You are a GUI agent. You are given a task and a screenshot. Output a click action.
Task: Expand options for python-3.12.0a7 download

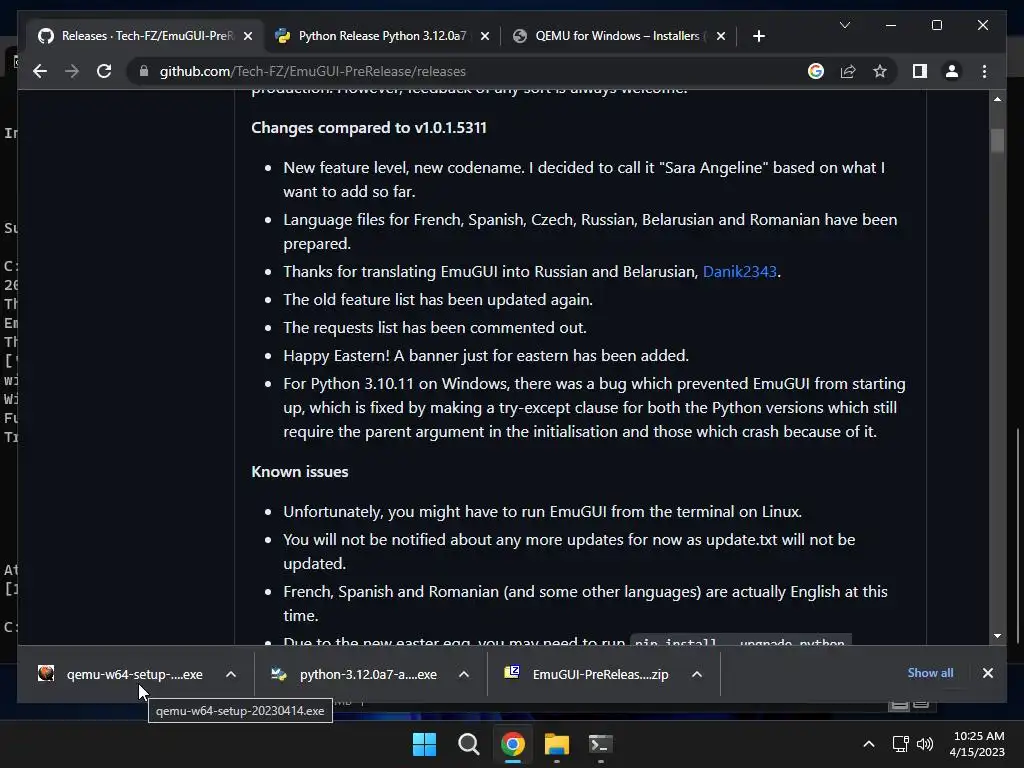point(464,674)
